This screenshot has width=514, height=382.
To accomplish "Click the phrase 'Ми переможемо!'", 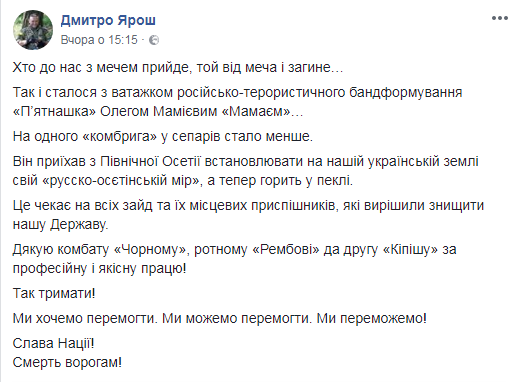I will pos(371,318).
